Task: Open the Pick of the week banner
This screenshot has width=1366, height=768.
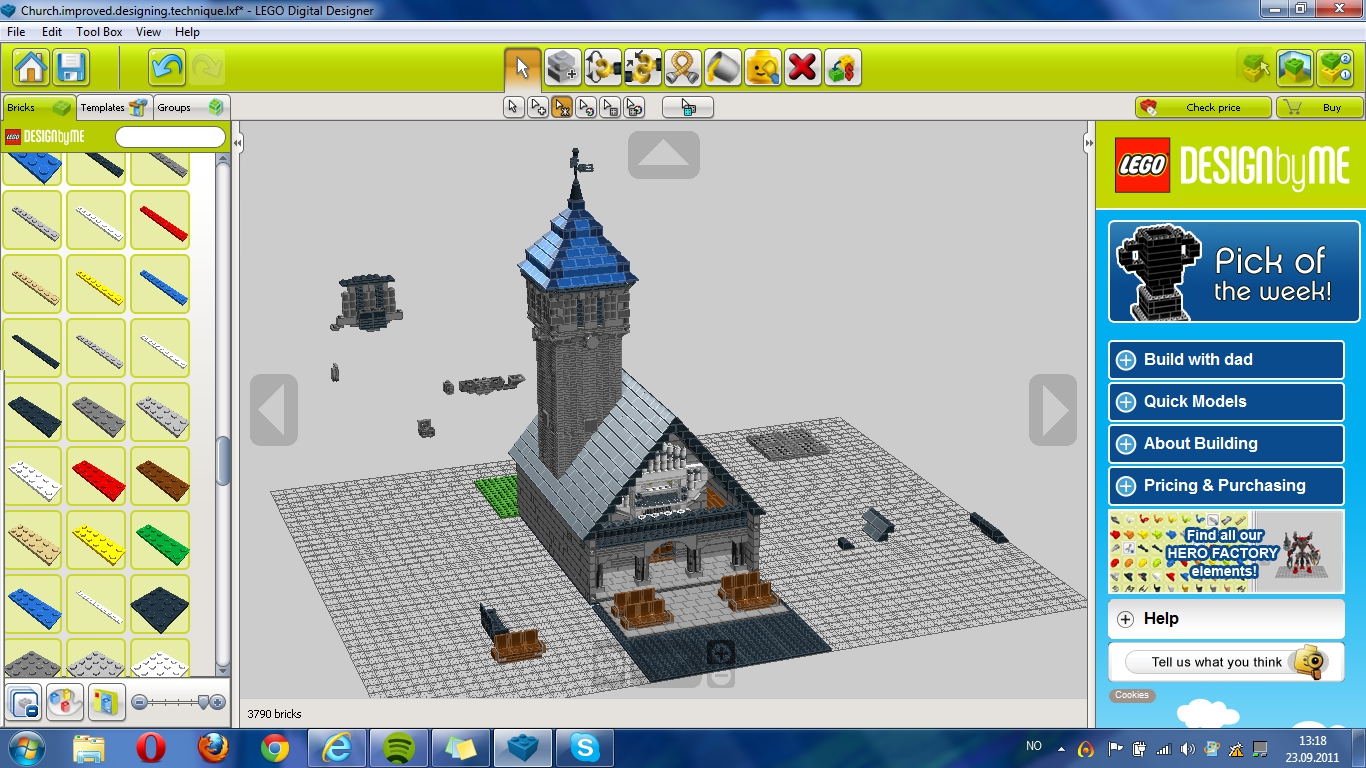Action: [1234, 271]
